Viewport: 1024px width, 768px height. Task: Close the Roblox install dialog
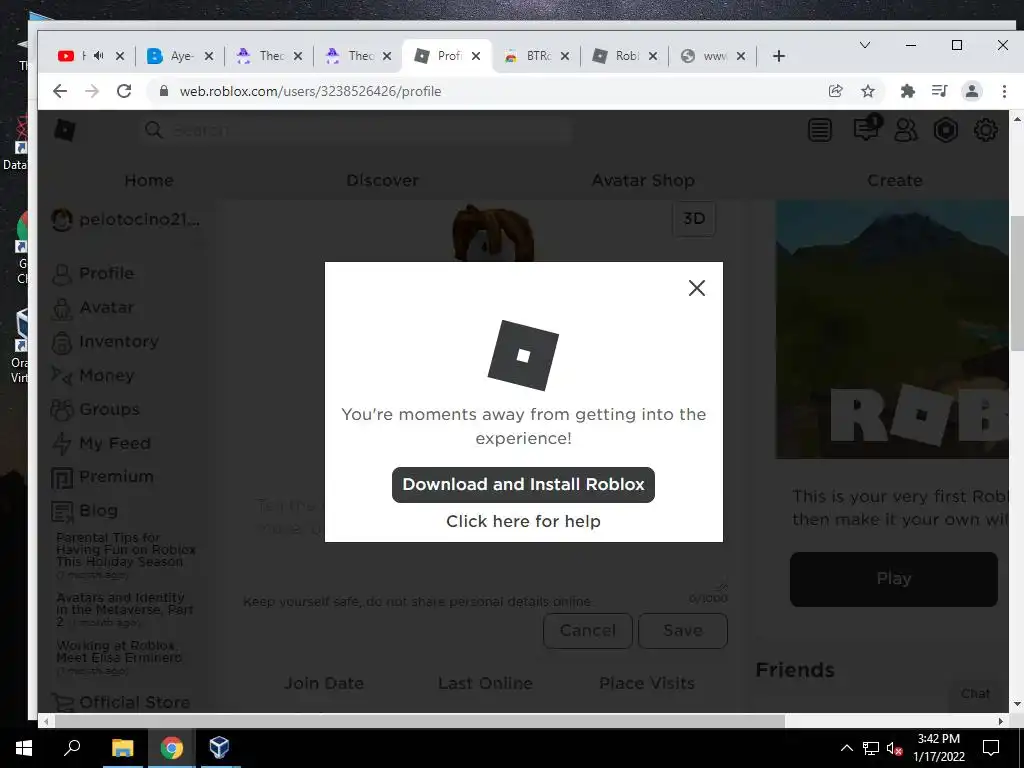[x=697, y=288]
